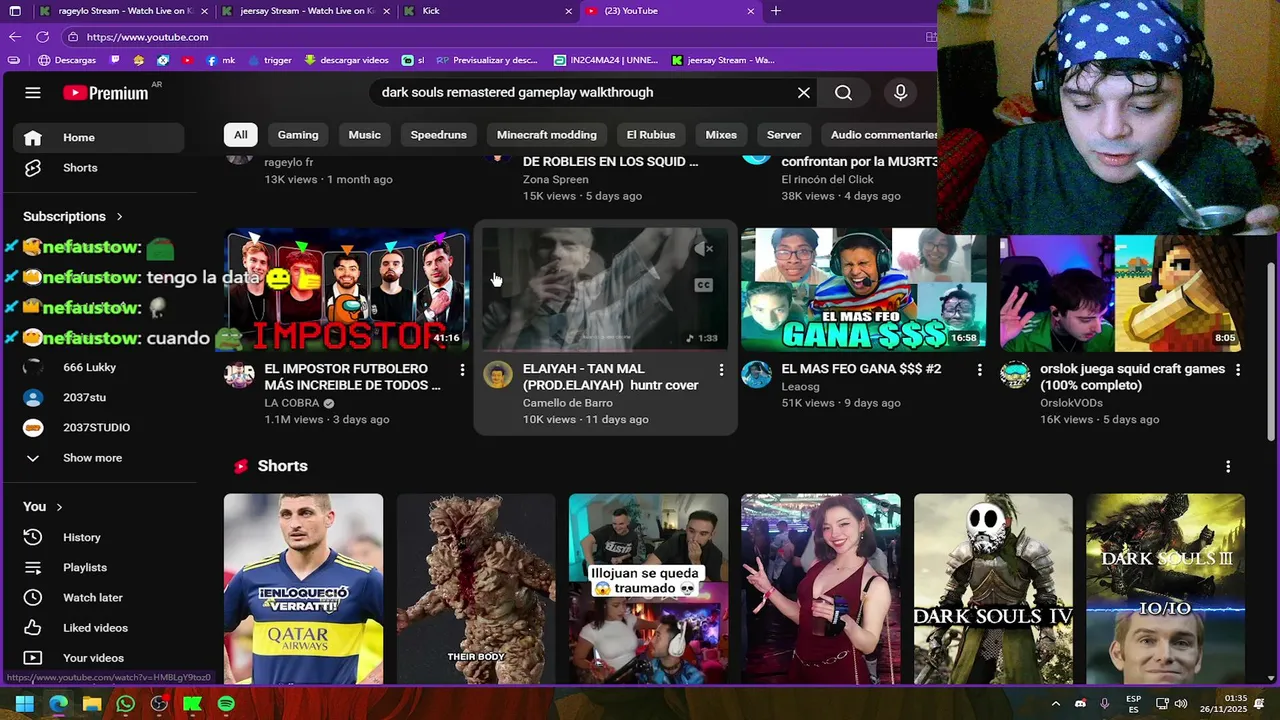
Task: Open Descargas bookmark in bookmarks bar
Action: tap(67, 60)
